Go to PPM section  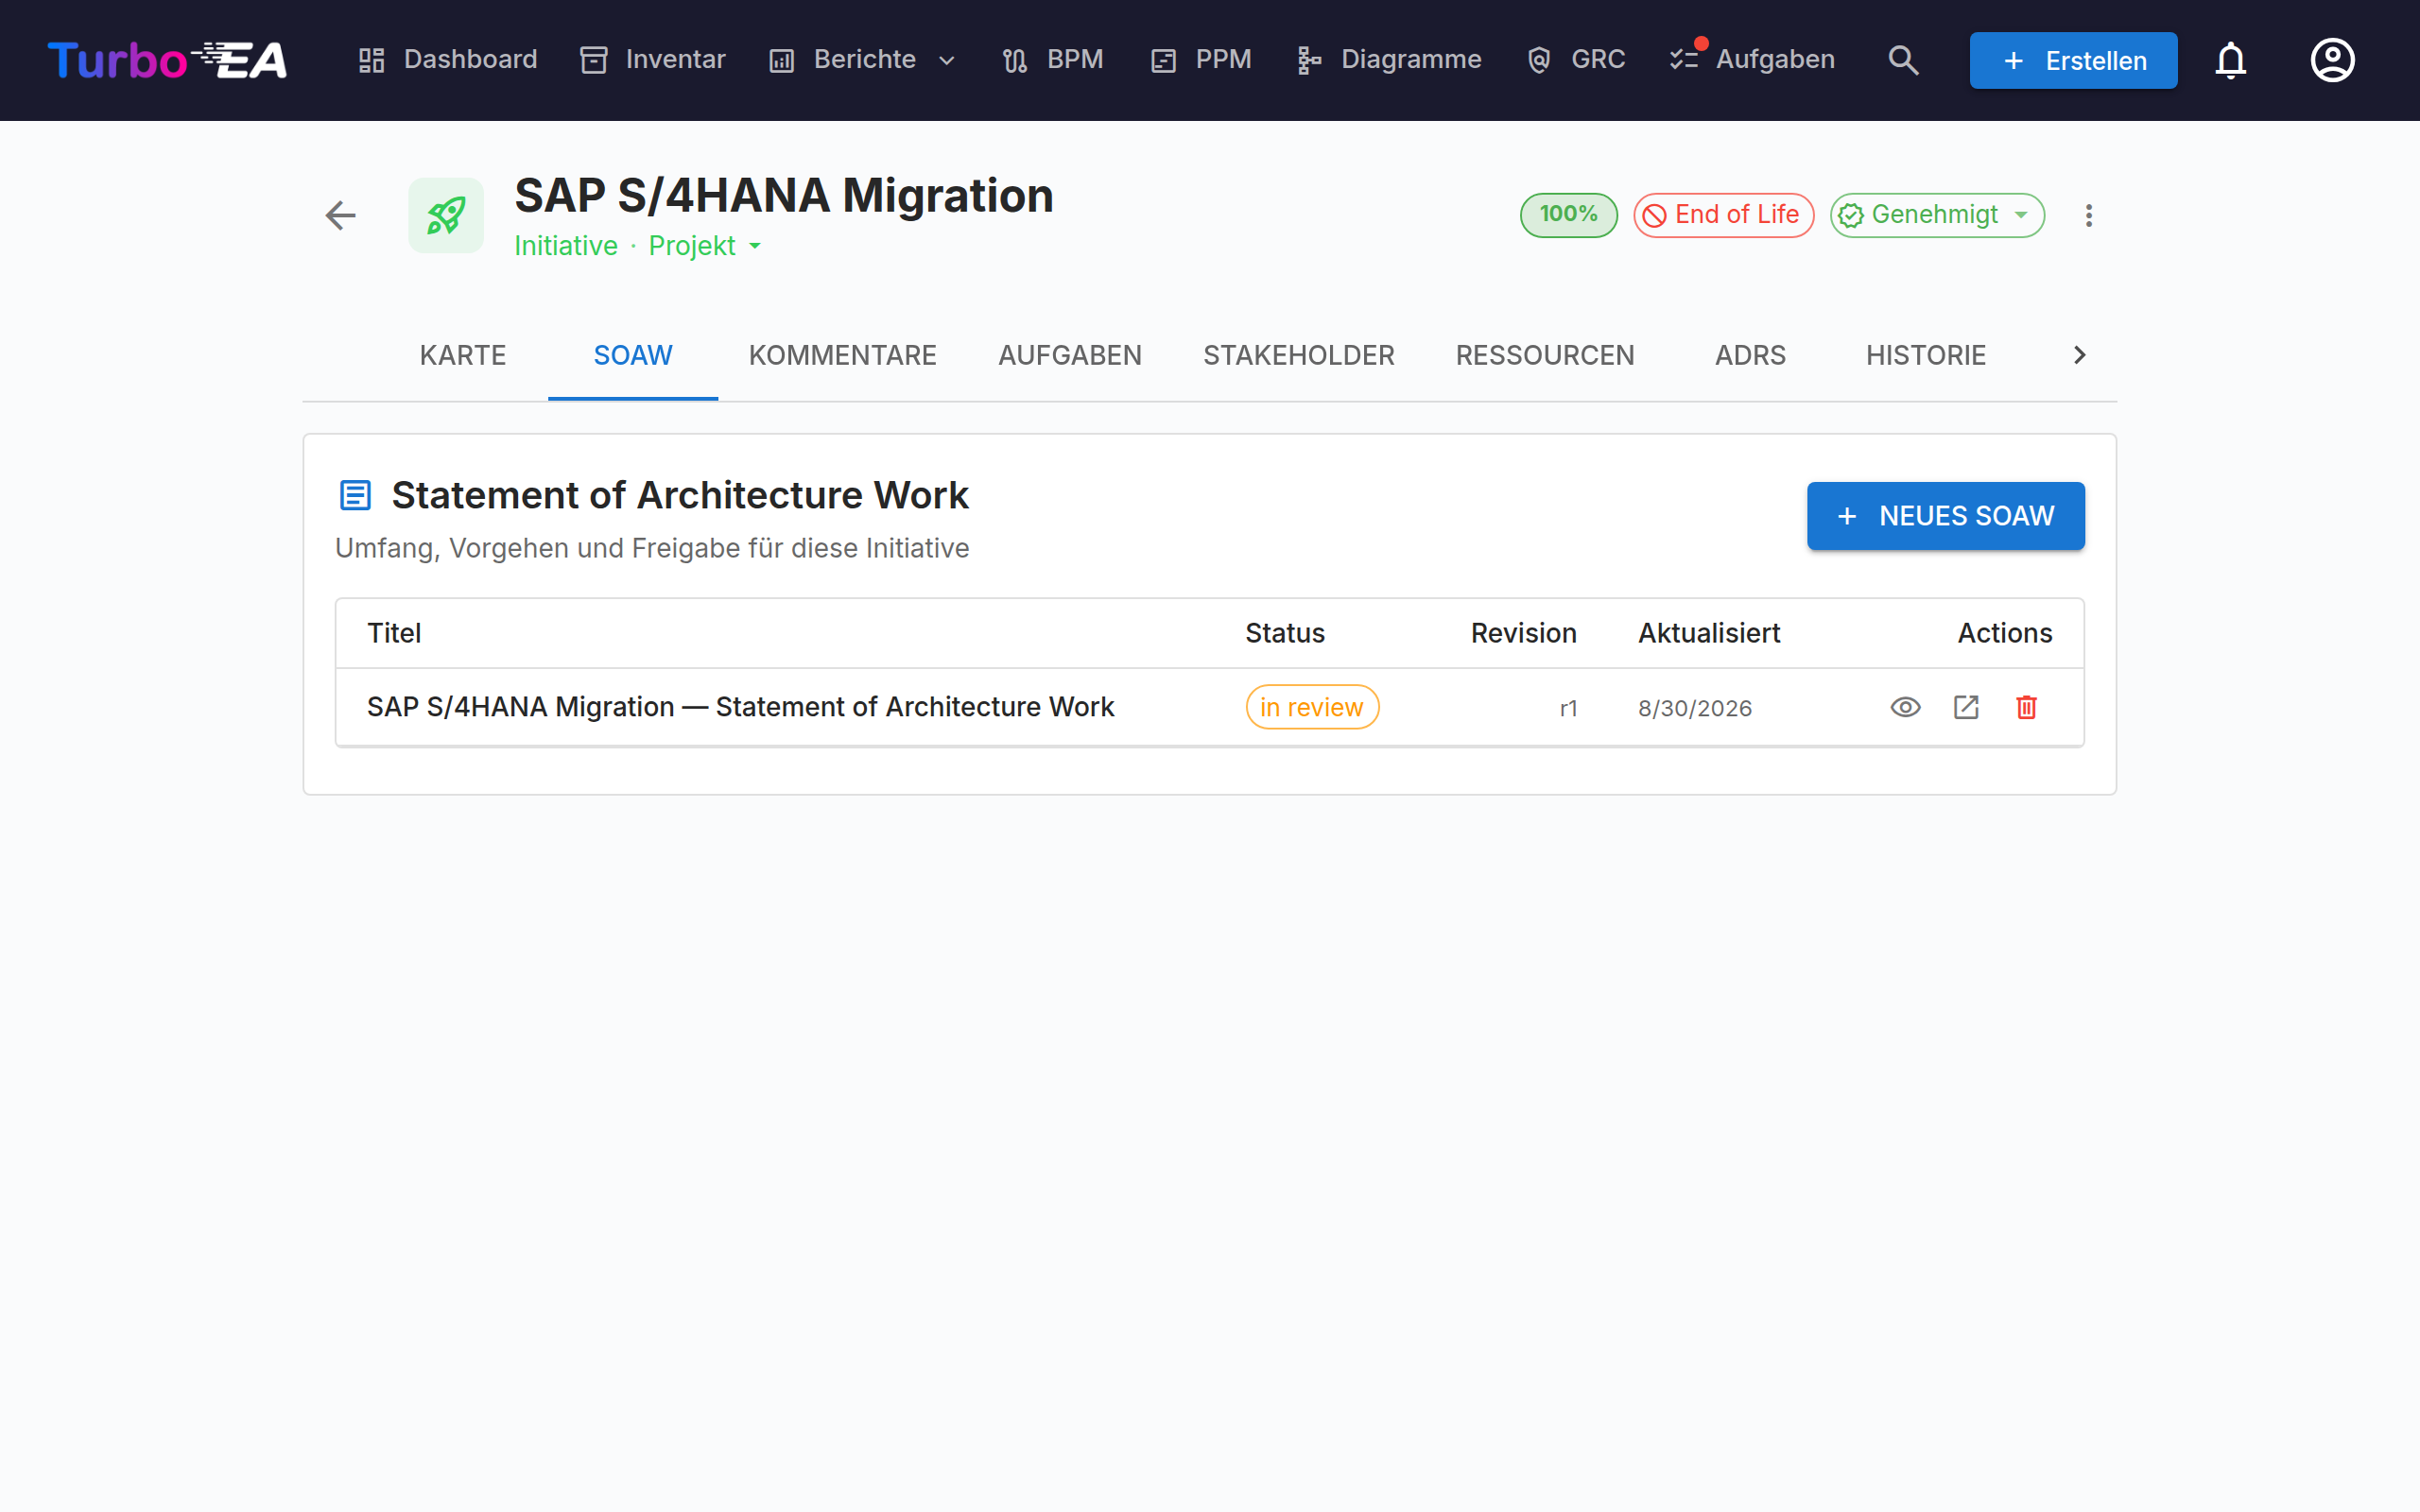(1201, 60)
